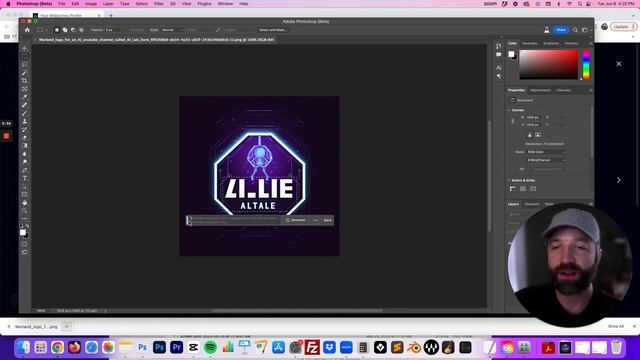Select the Hand tool
The image size is (640, 360).
tap(24, 203)
